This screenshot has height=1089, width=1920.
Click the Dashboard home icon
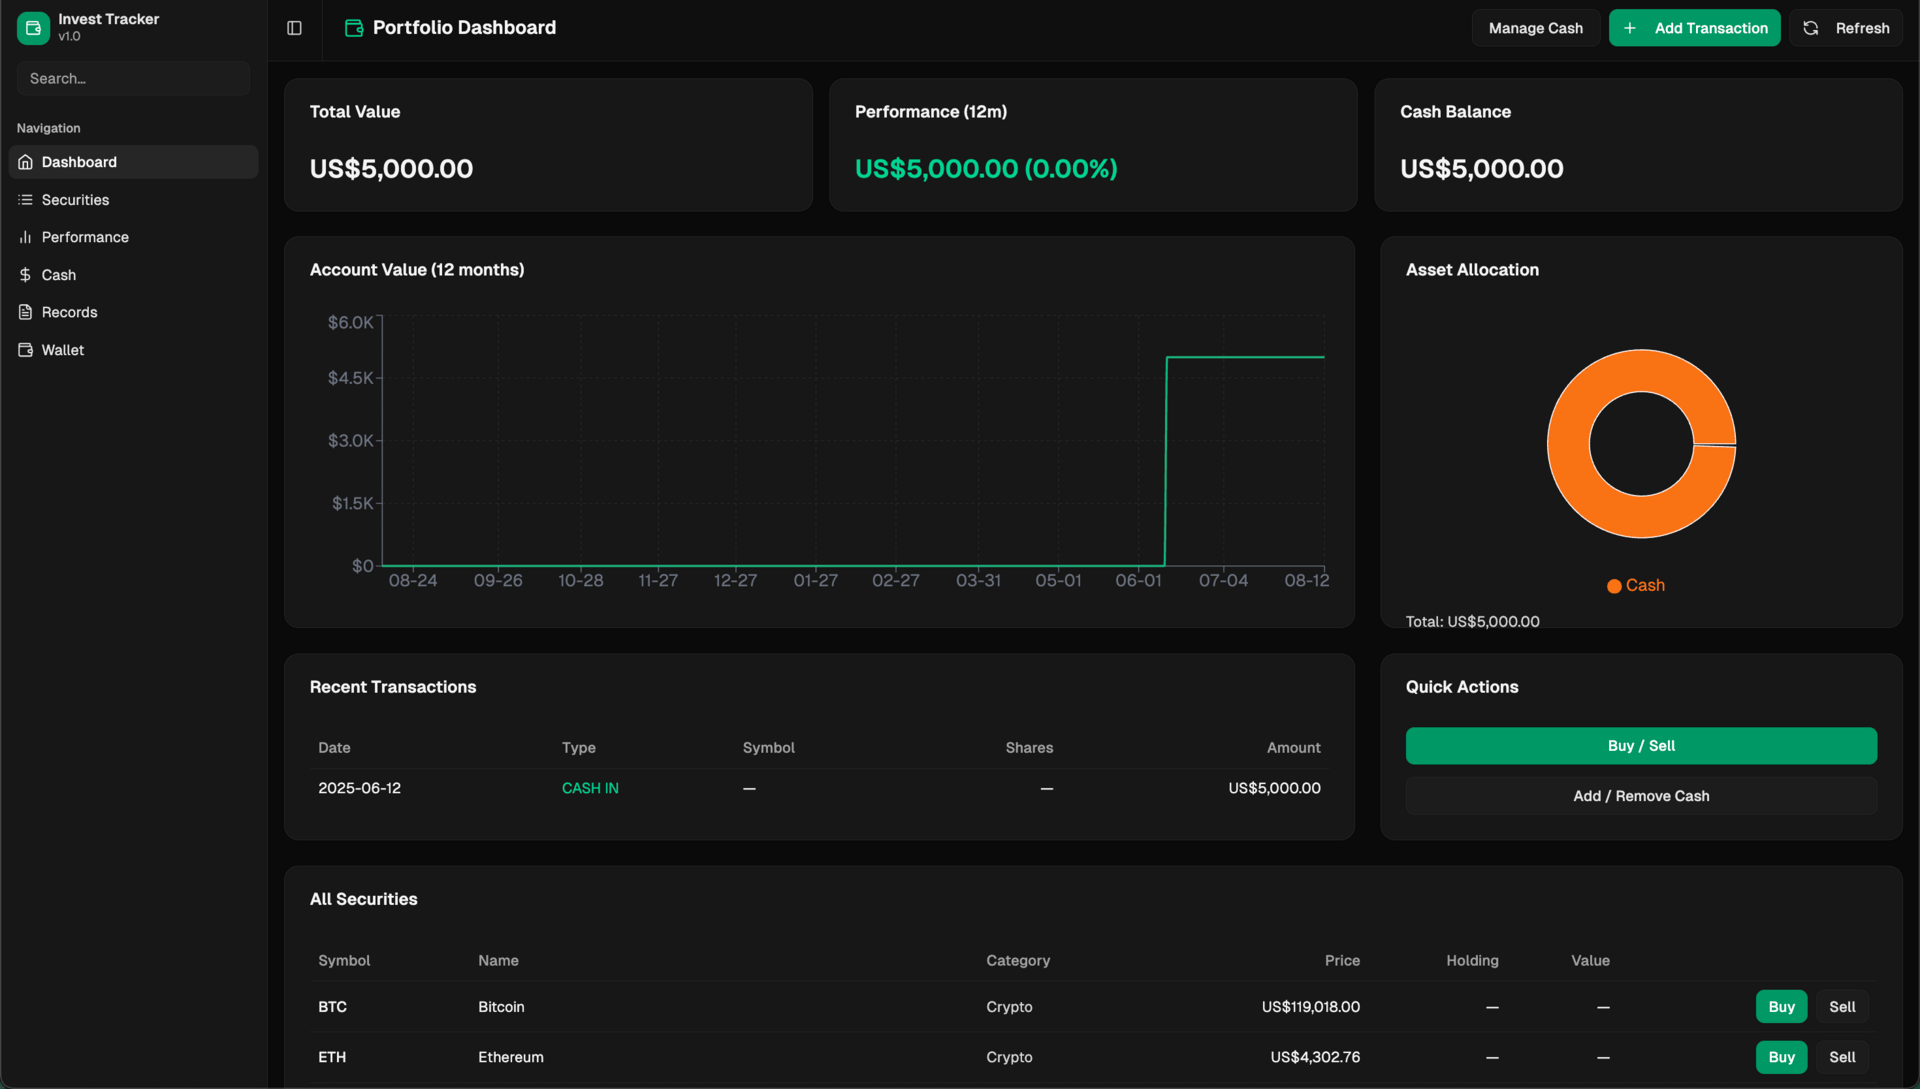coord(26,162)
